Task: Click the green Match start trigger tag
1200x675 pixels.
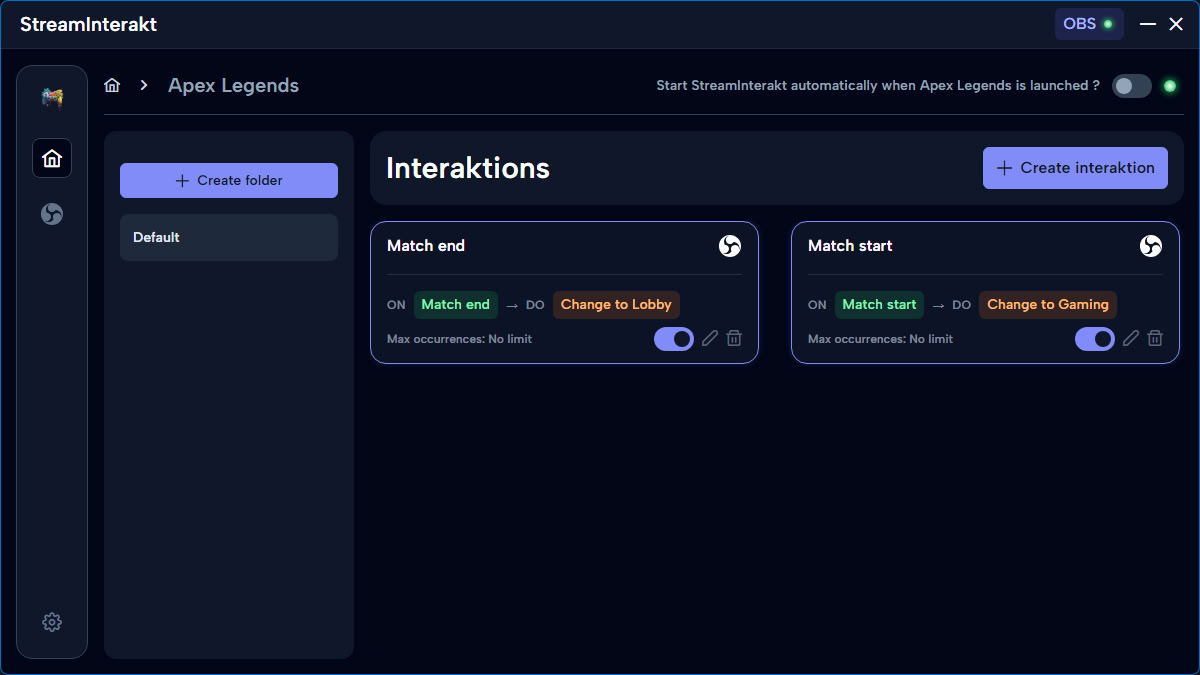Action: tap(879, 305)
